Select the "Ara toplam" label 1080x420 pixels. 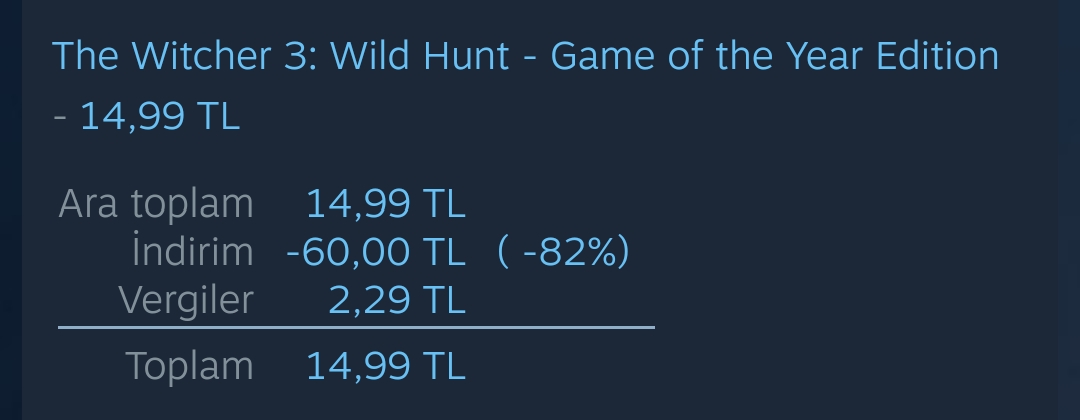156,204
